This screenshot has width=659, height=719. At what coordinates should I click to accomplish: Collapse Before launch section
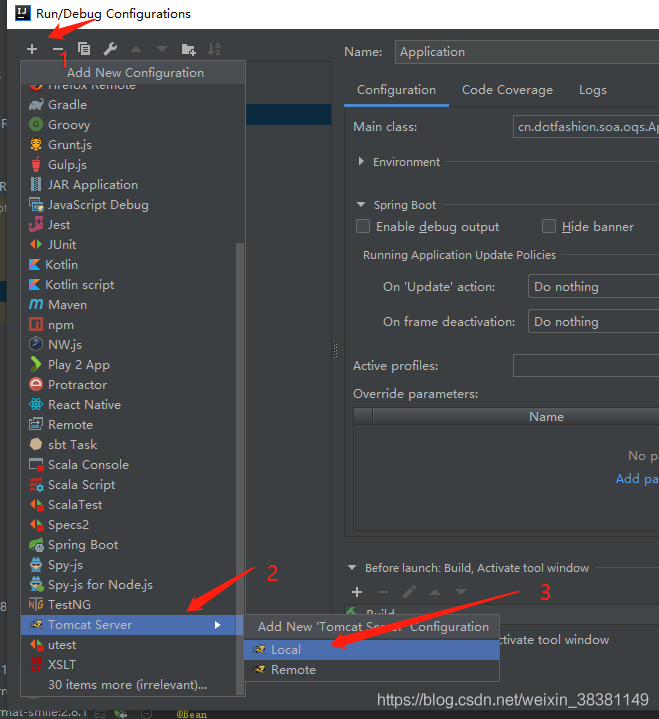(x=352, y=568)
